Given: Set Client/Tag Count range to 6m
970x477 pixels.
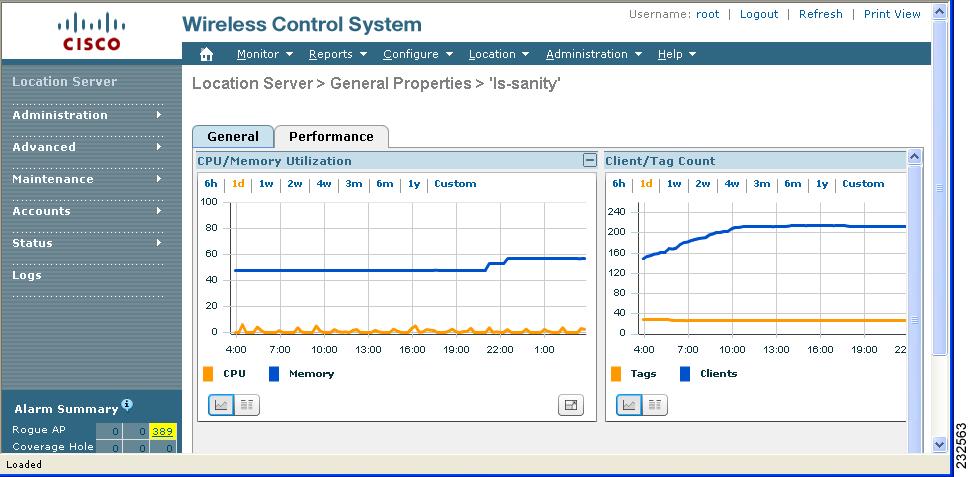Looking at the screenshot, I should point(792,184).
